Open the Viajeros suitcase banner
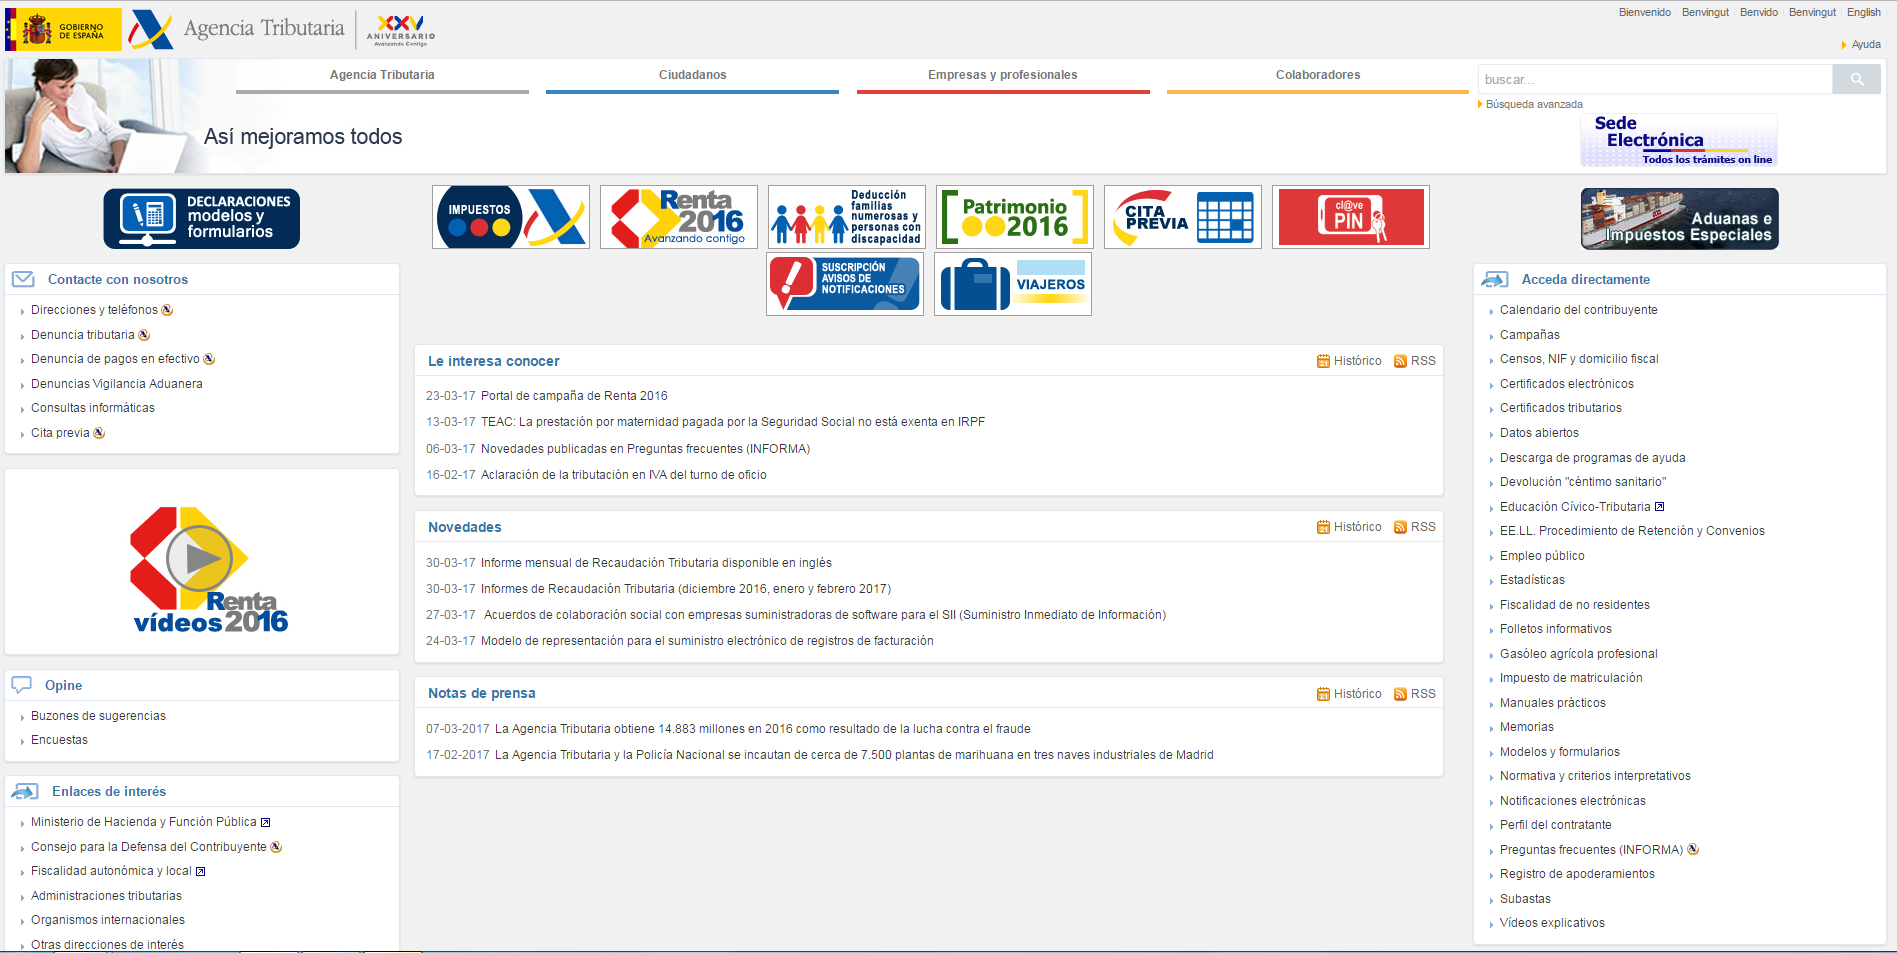The width and height of the screenshot is (1897, 953). (1013, 284)
